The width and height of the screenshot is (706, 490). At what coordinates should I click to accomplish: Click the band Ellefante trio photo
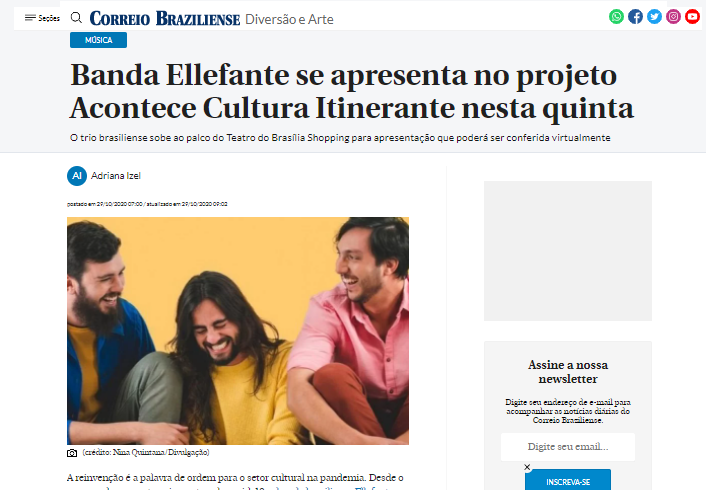pos(238,331)
